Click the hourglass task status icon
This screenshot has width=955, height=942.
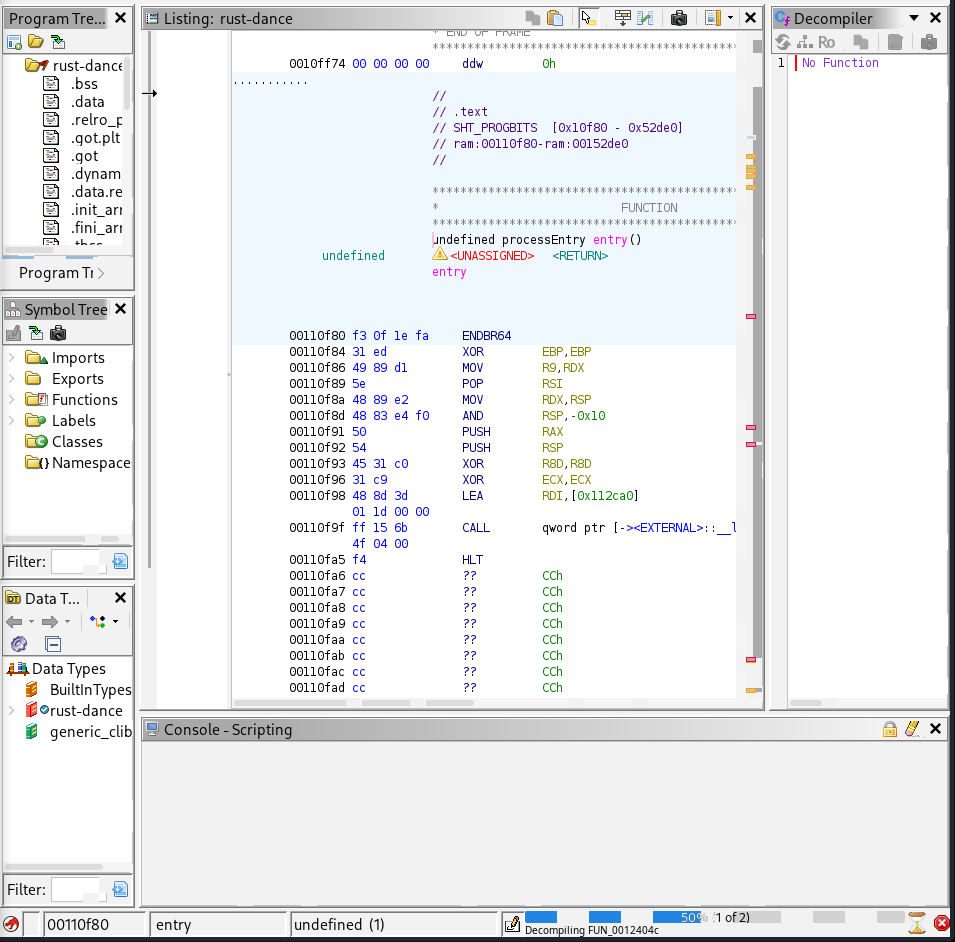pyautogui.click(x=917, y=923)
